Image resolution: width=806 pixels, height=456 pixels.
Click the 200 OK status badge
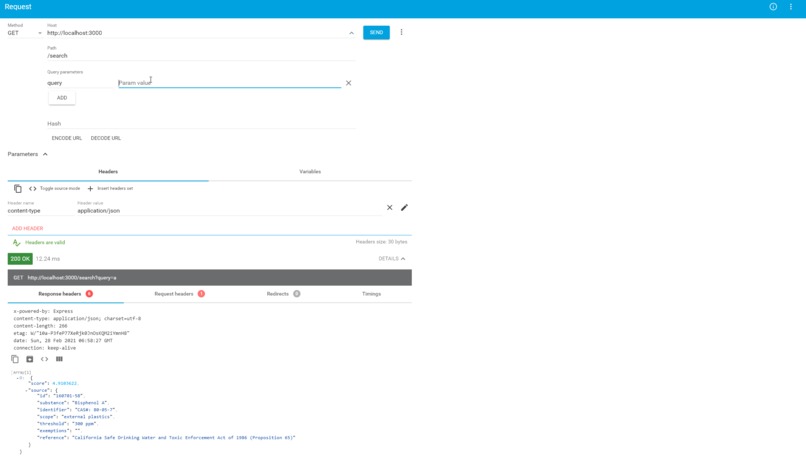[20, 259]
